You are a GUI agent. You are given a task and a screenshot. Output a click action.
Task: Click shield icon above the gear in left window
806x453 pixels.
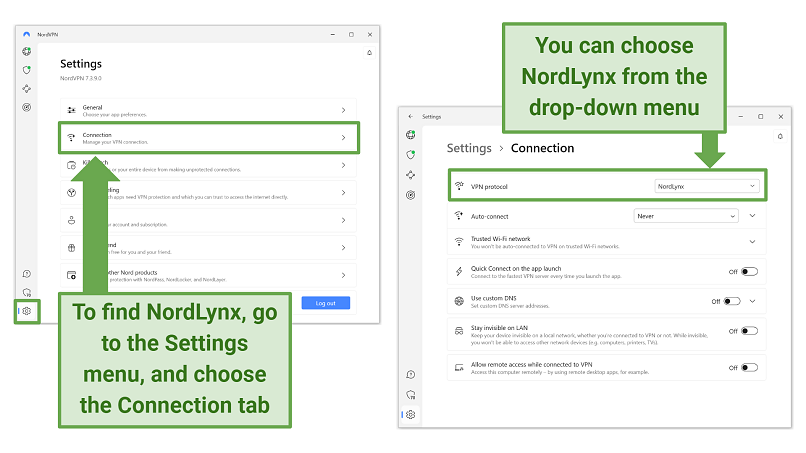coord(27,293)
